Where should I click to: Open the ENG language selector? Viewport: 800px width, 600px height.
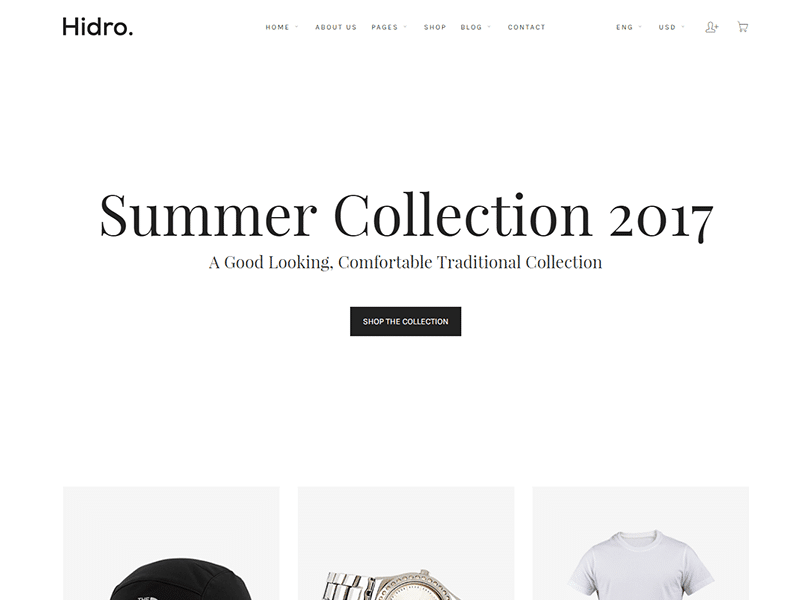click(629, 27)
